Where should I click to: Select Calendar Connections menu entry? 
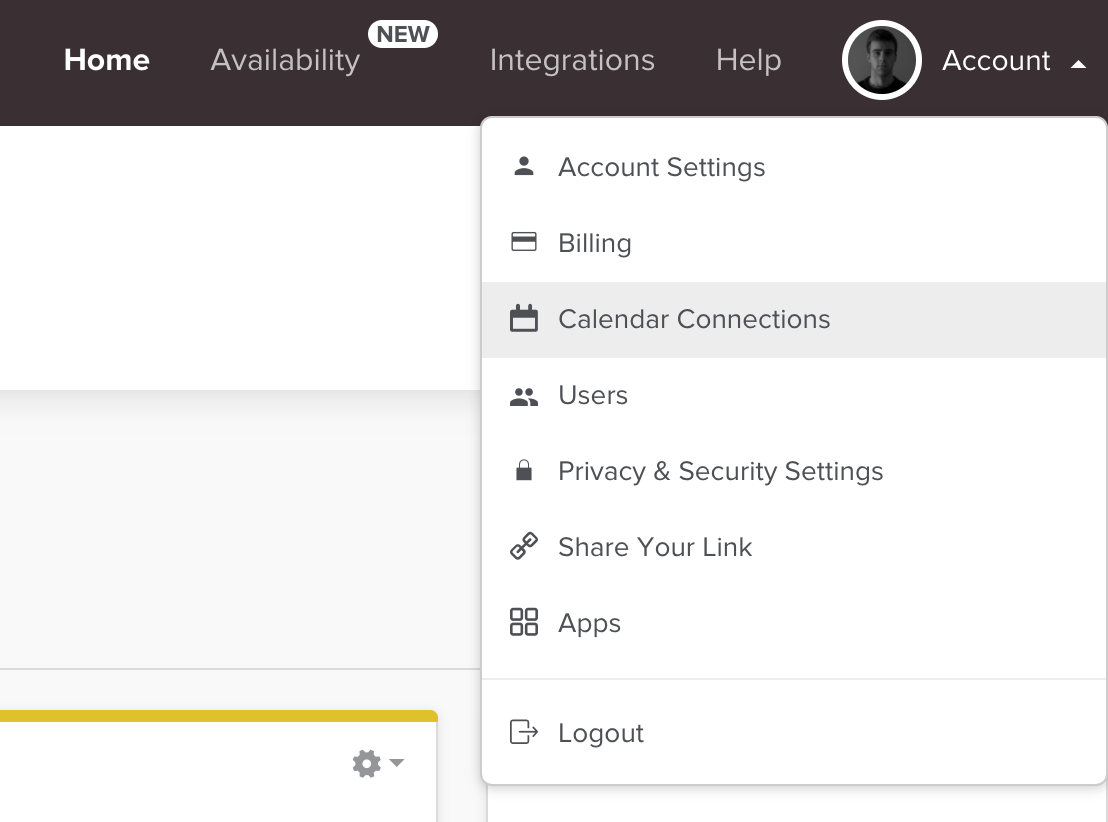694,319
